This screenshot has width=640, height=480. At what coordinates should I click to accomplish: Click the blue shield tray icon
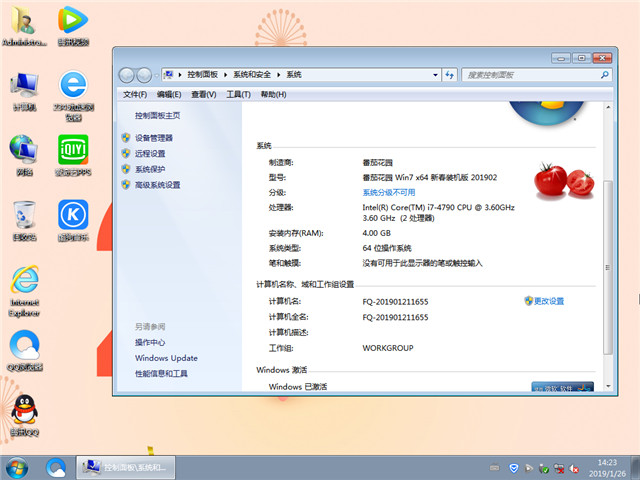pyautogui.click(x=514, y=468)
